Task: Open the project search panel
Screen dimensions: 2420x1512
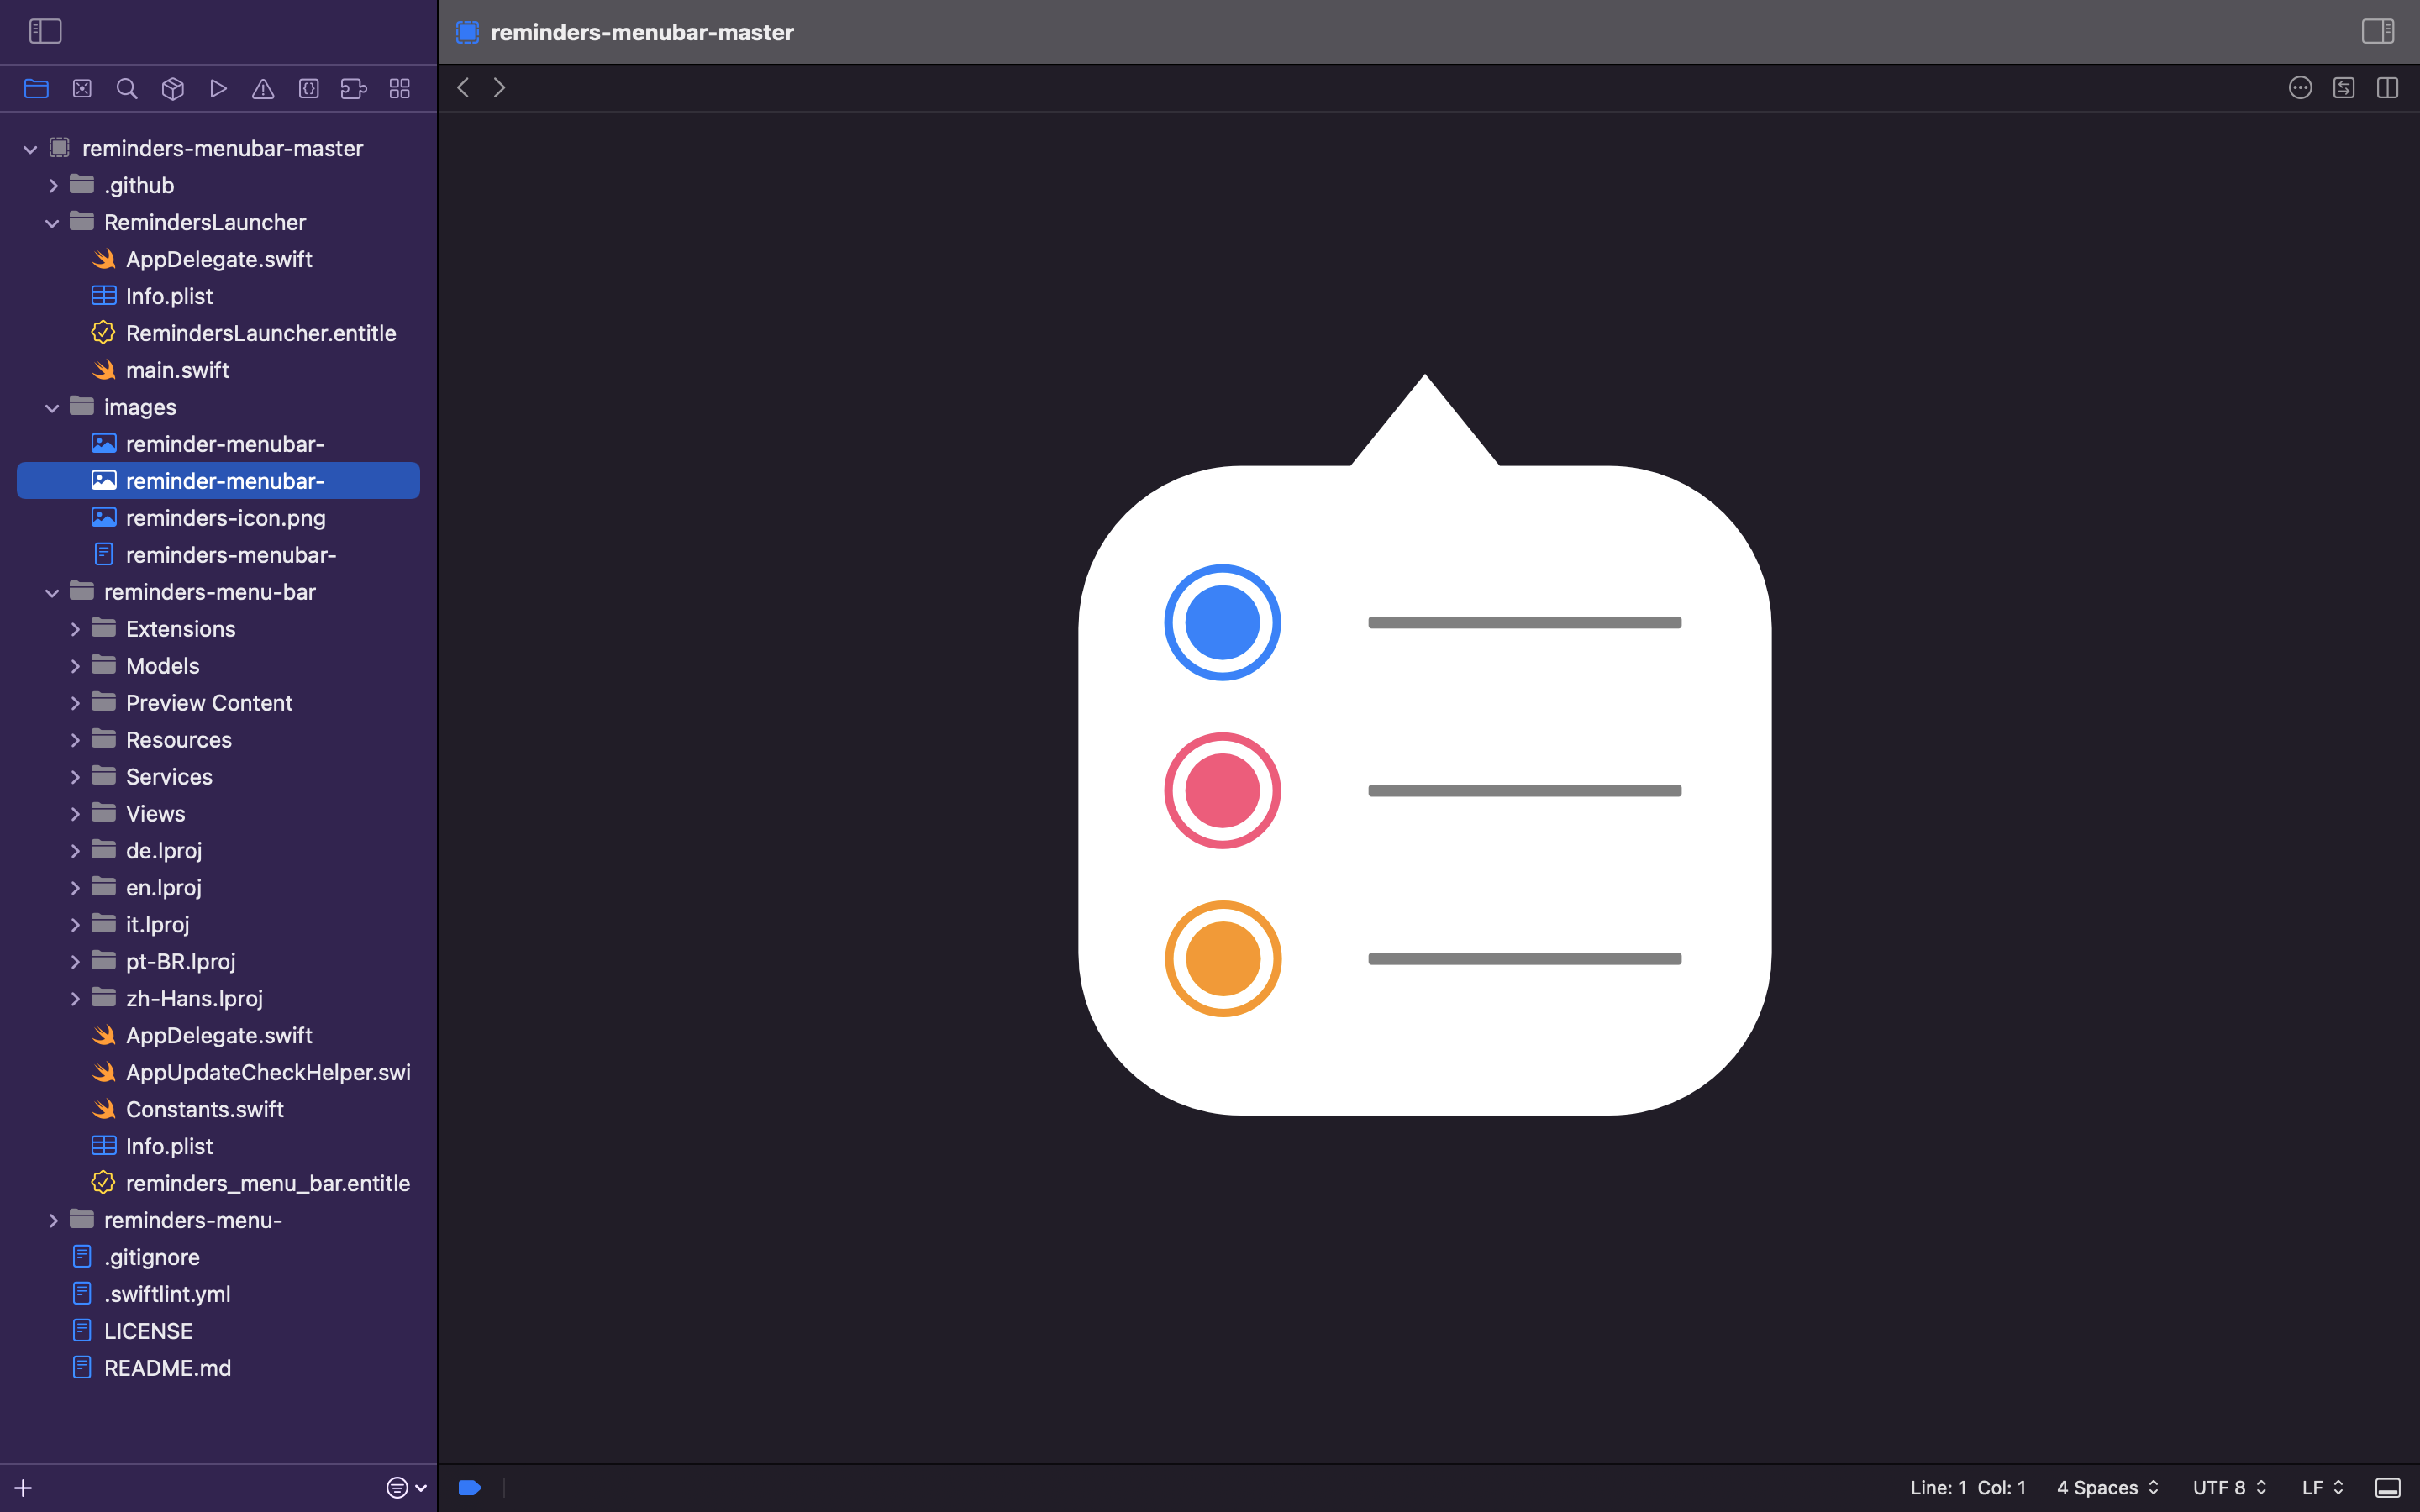Action: pos(127,88)
